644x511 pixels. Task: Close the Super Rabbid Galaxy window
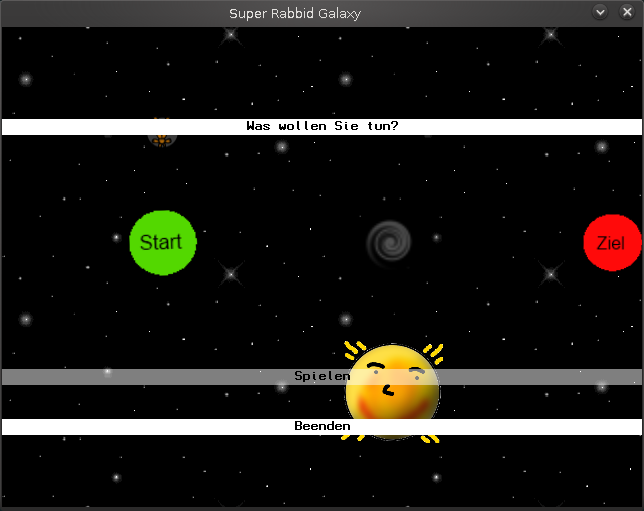627,12
